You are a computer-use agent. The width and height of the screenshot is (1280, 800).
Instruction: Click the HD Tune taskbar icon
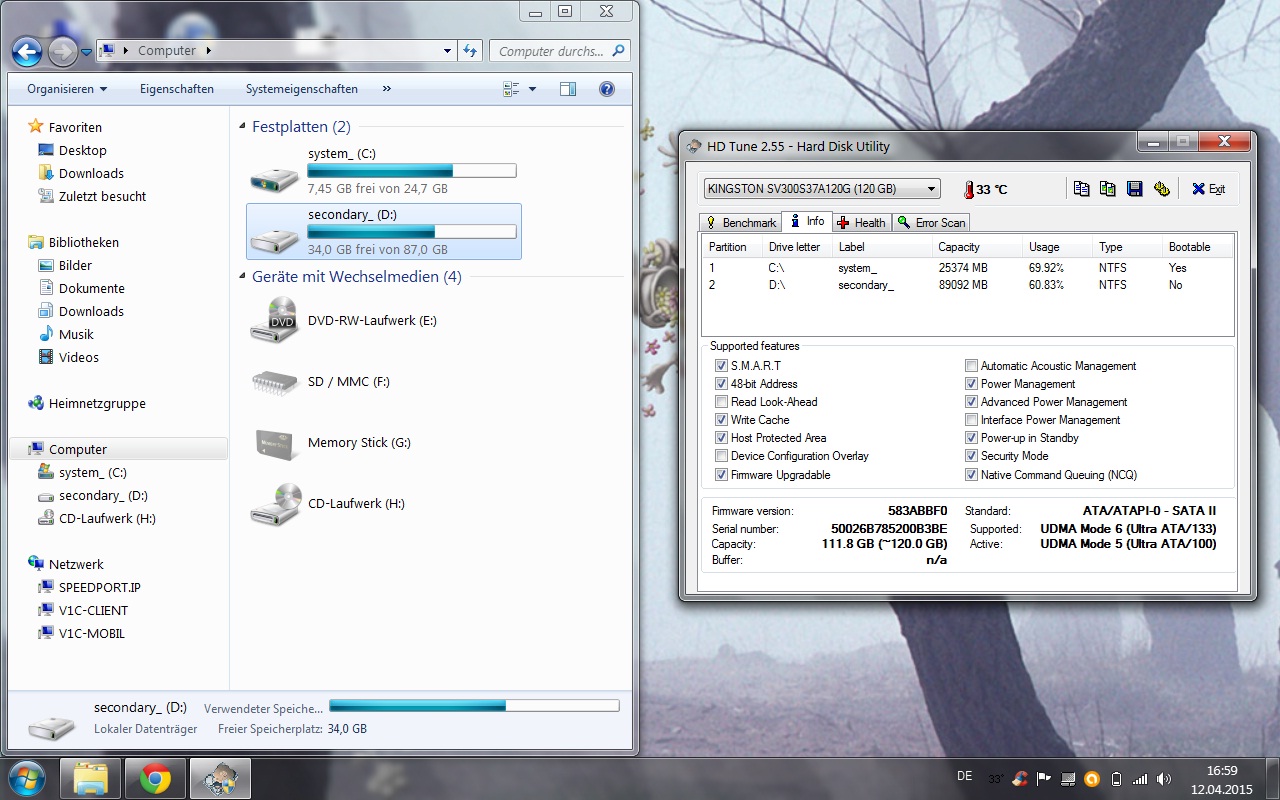click(220, 779)
